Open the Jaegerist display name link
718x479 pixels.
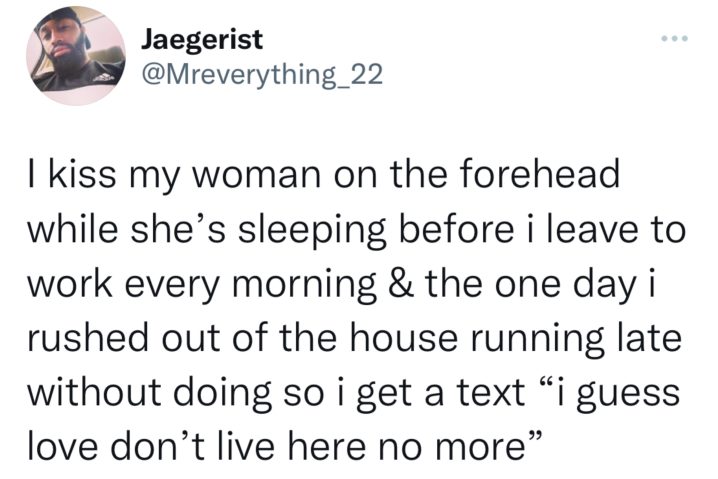click(x=202, y=39)
